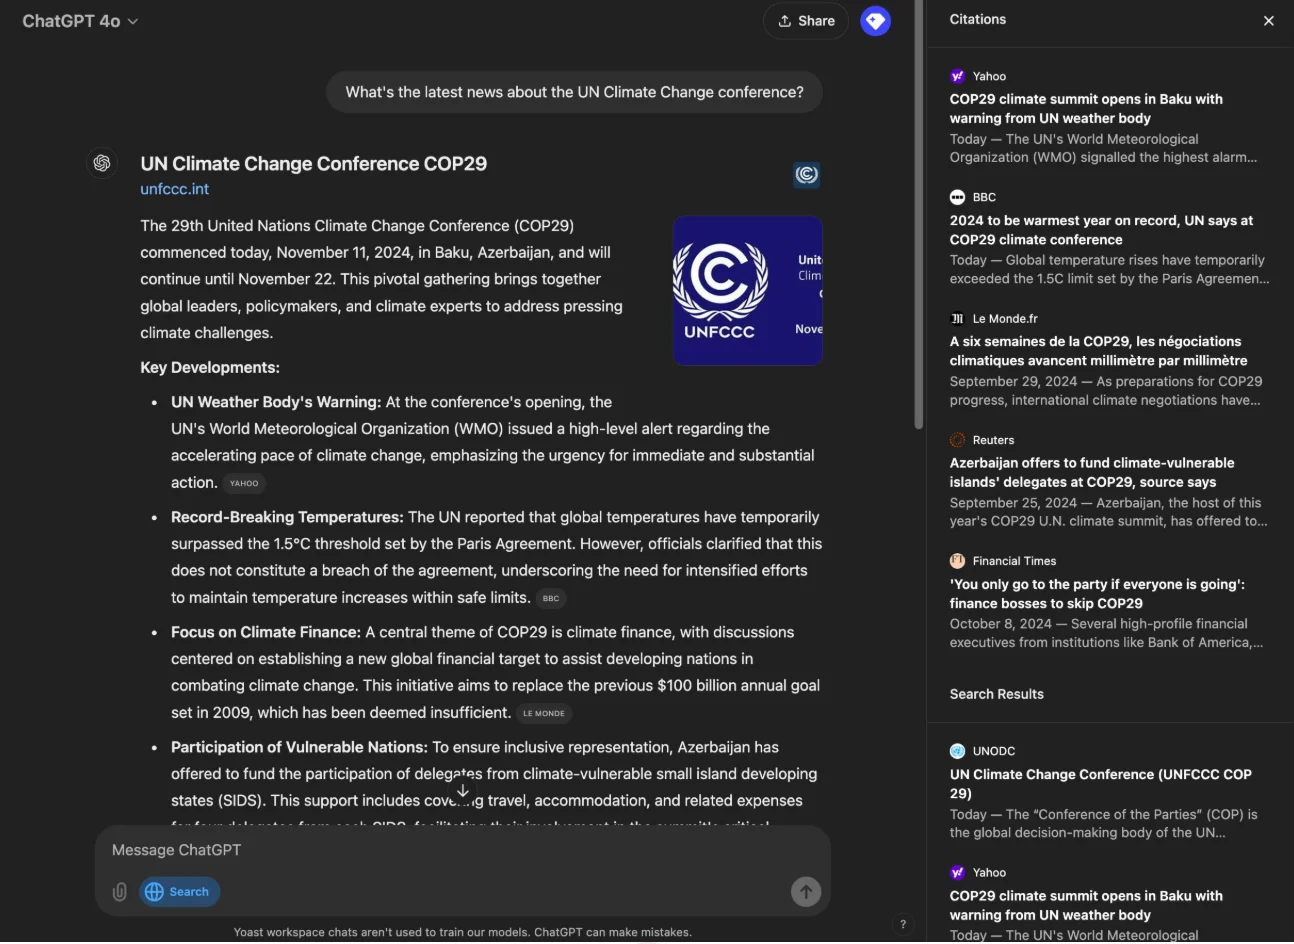The height and width of the screenshot is (944, 1294).
Task: Click the YAHOO citation chip
Action: 244,483
